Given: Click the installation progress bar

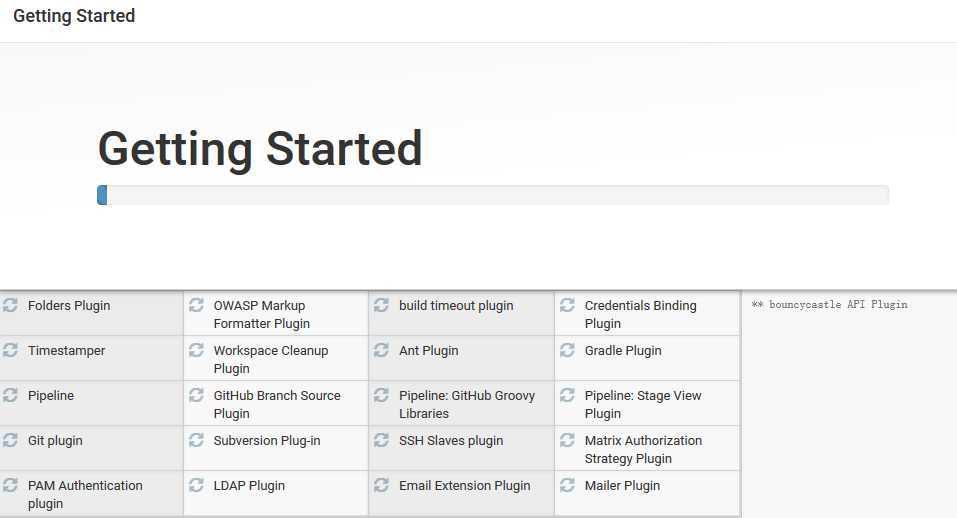Looking at the screenshot, I should (493, 195).
